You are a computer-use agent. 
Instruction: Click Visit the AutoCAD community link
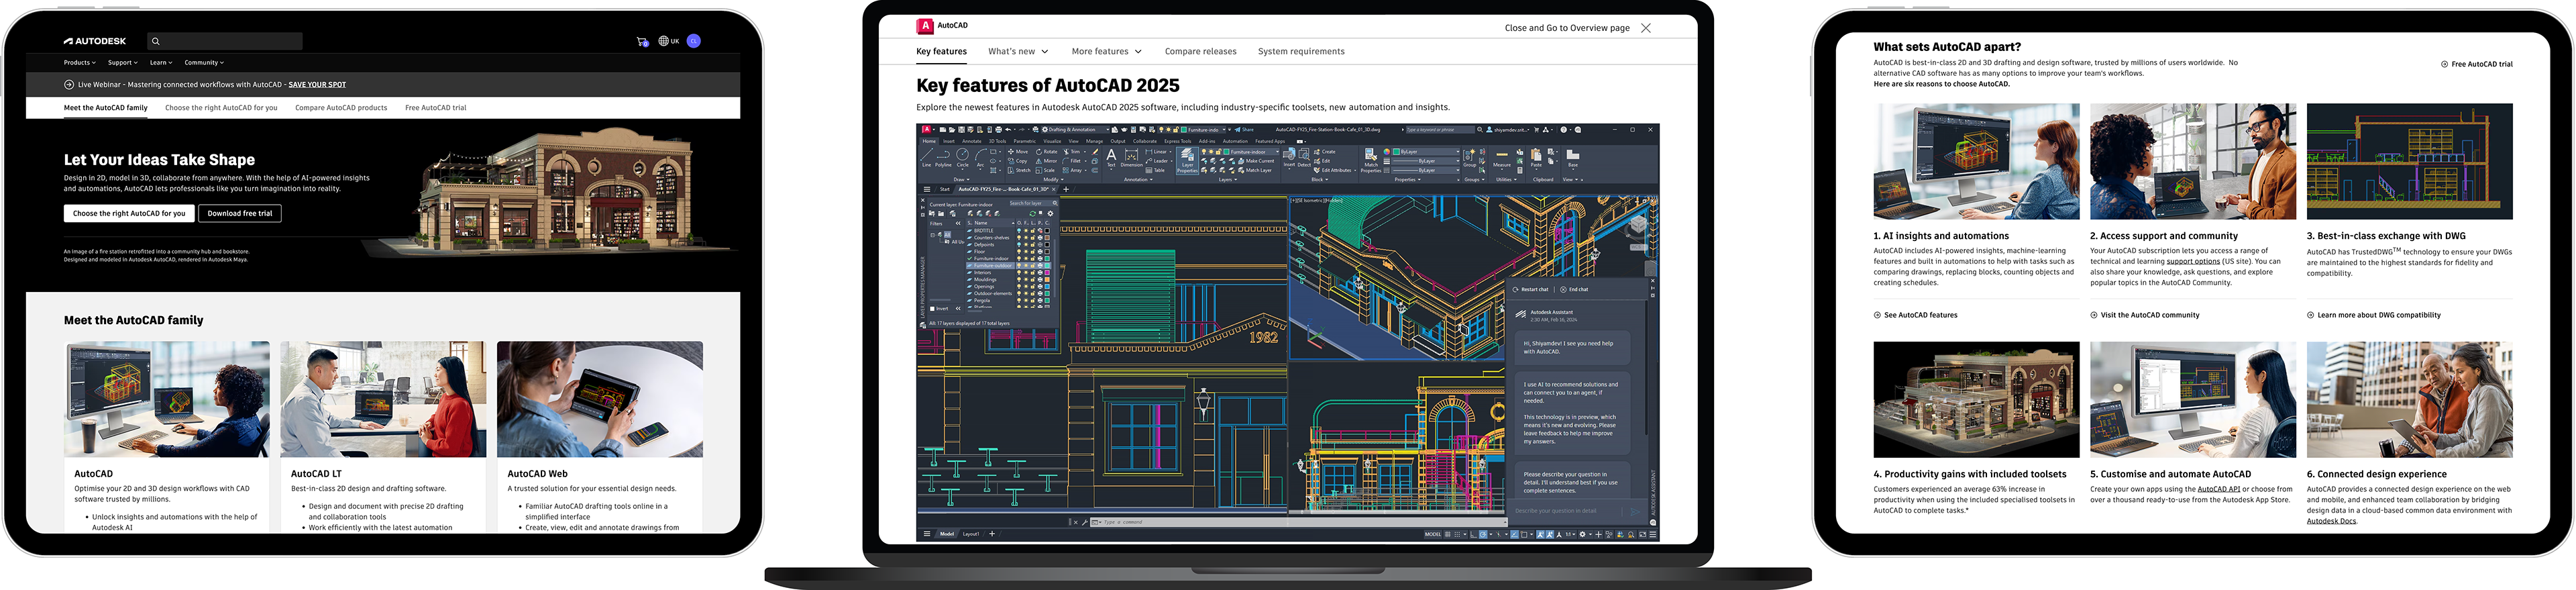point(2145,315)
